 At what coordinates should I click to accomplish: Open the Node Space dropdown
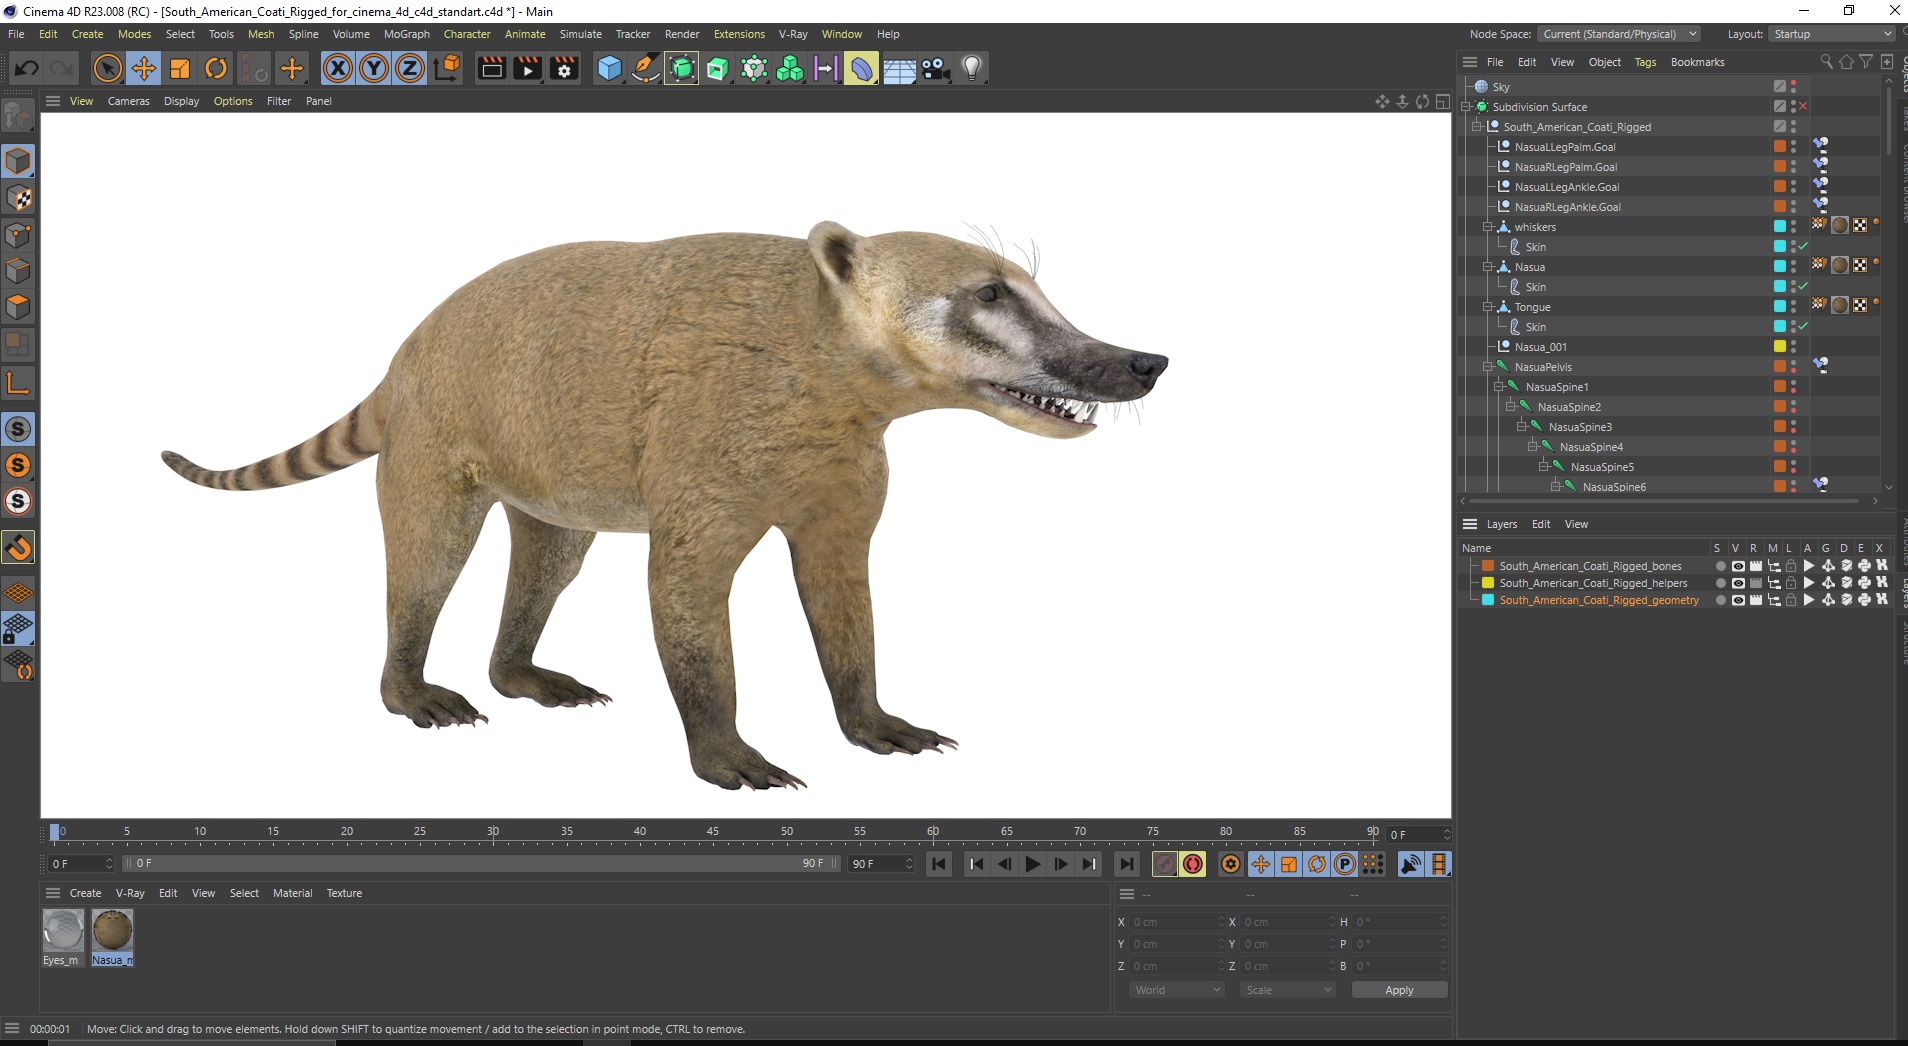[1618, 34]
